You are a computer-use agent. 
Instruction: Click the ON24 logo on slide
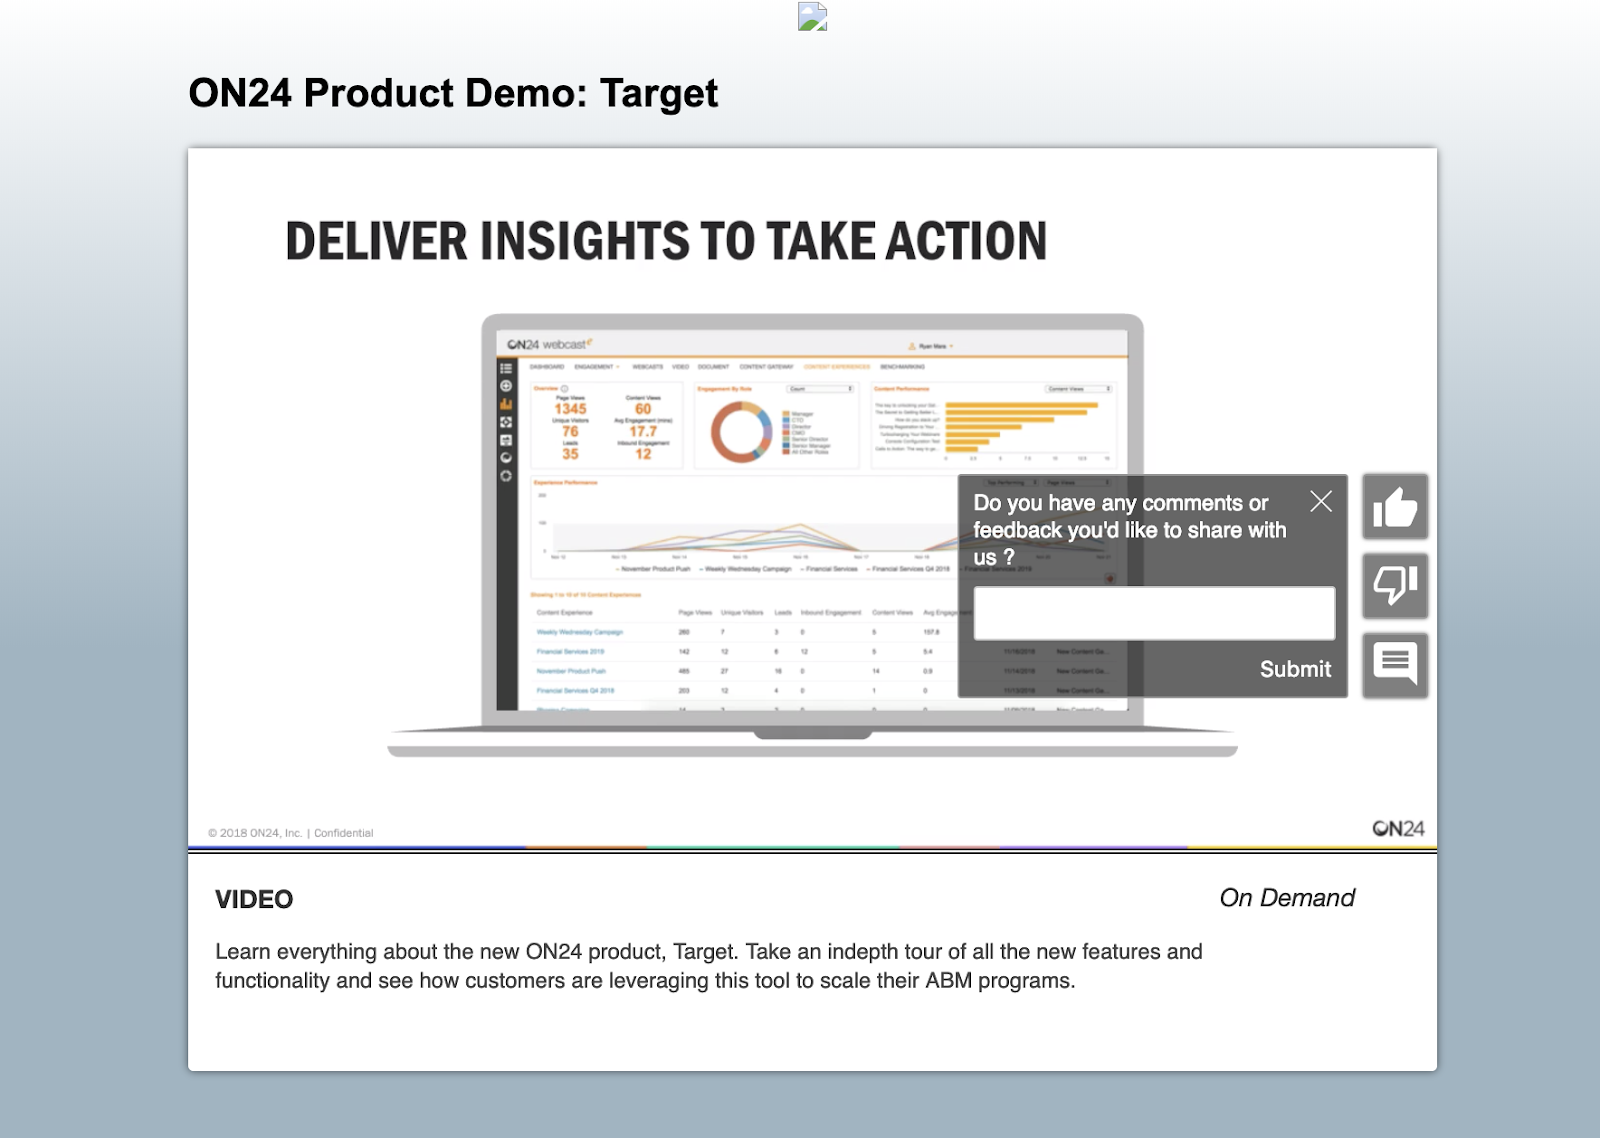tap(1398, 828)
